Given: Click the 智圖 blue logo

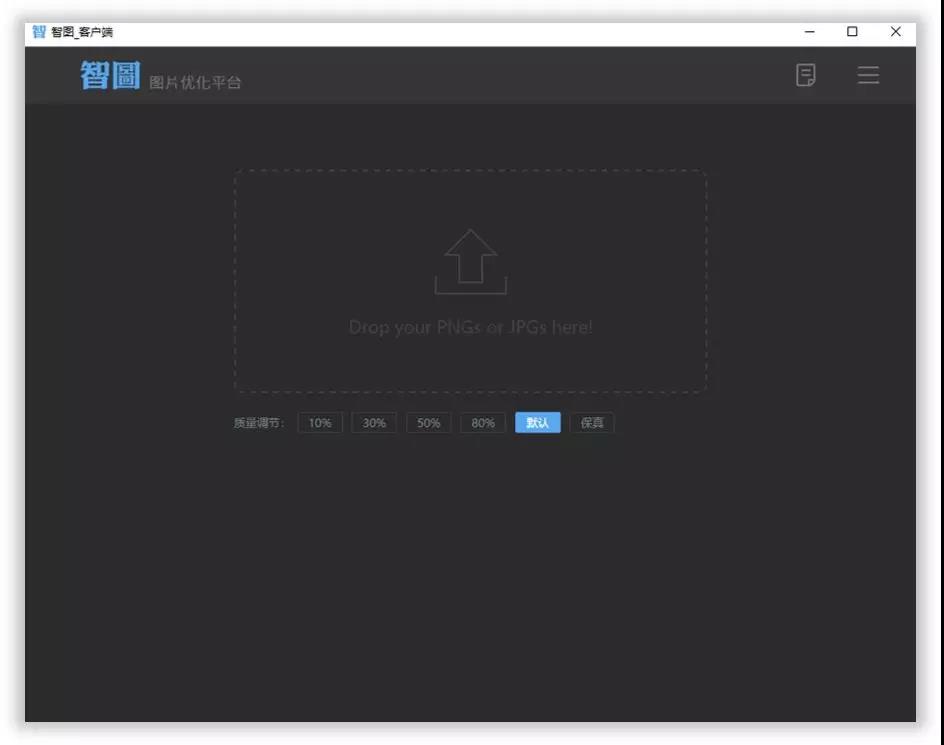Looking at the screenshot, I should (x=110, y=75).
